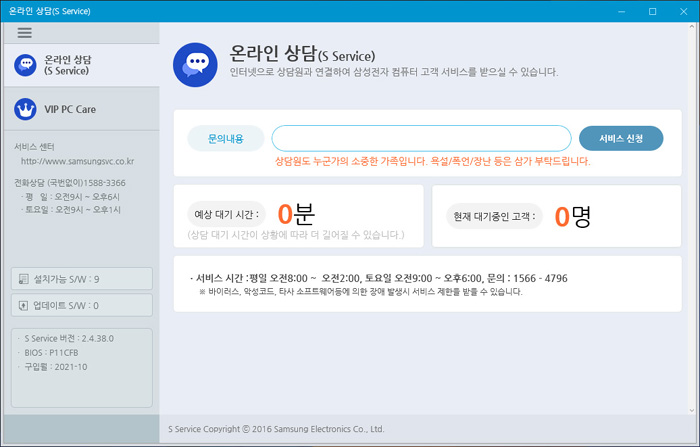Image resolution: width=700 pixels, height=447 pixels.
Task: Focus the inquiry content input field
Action: [421, 138]
